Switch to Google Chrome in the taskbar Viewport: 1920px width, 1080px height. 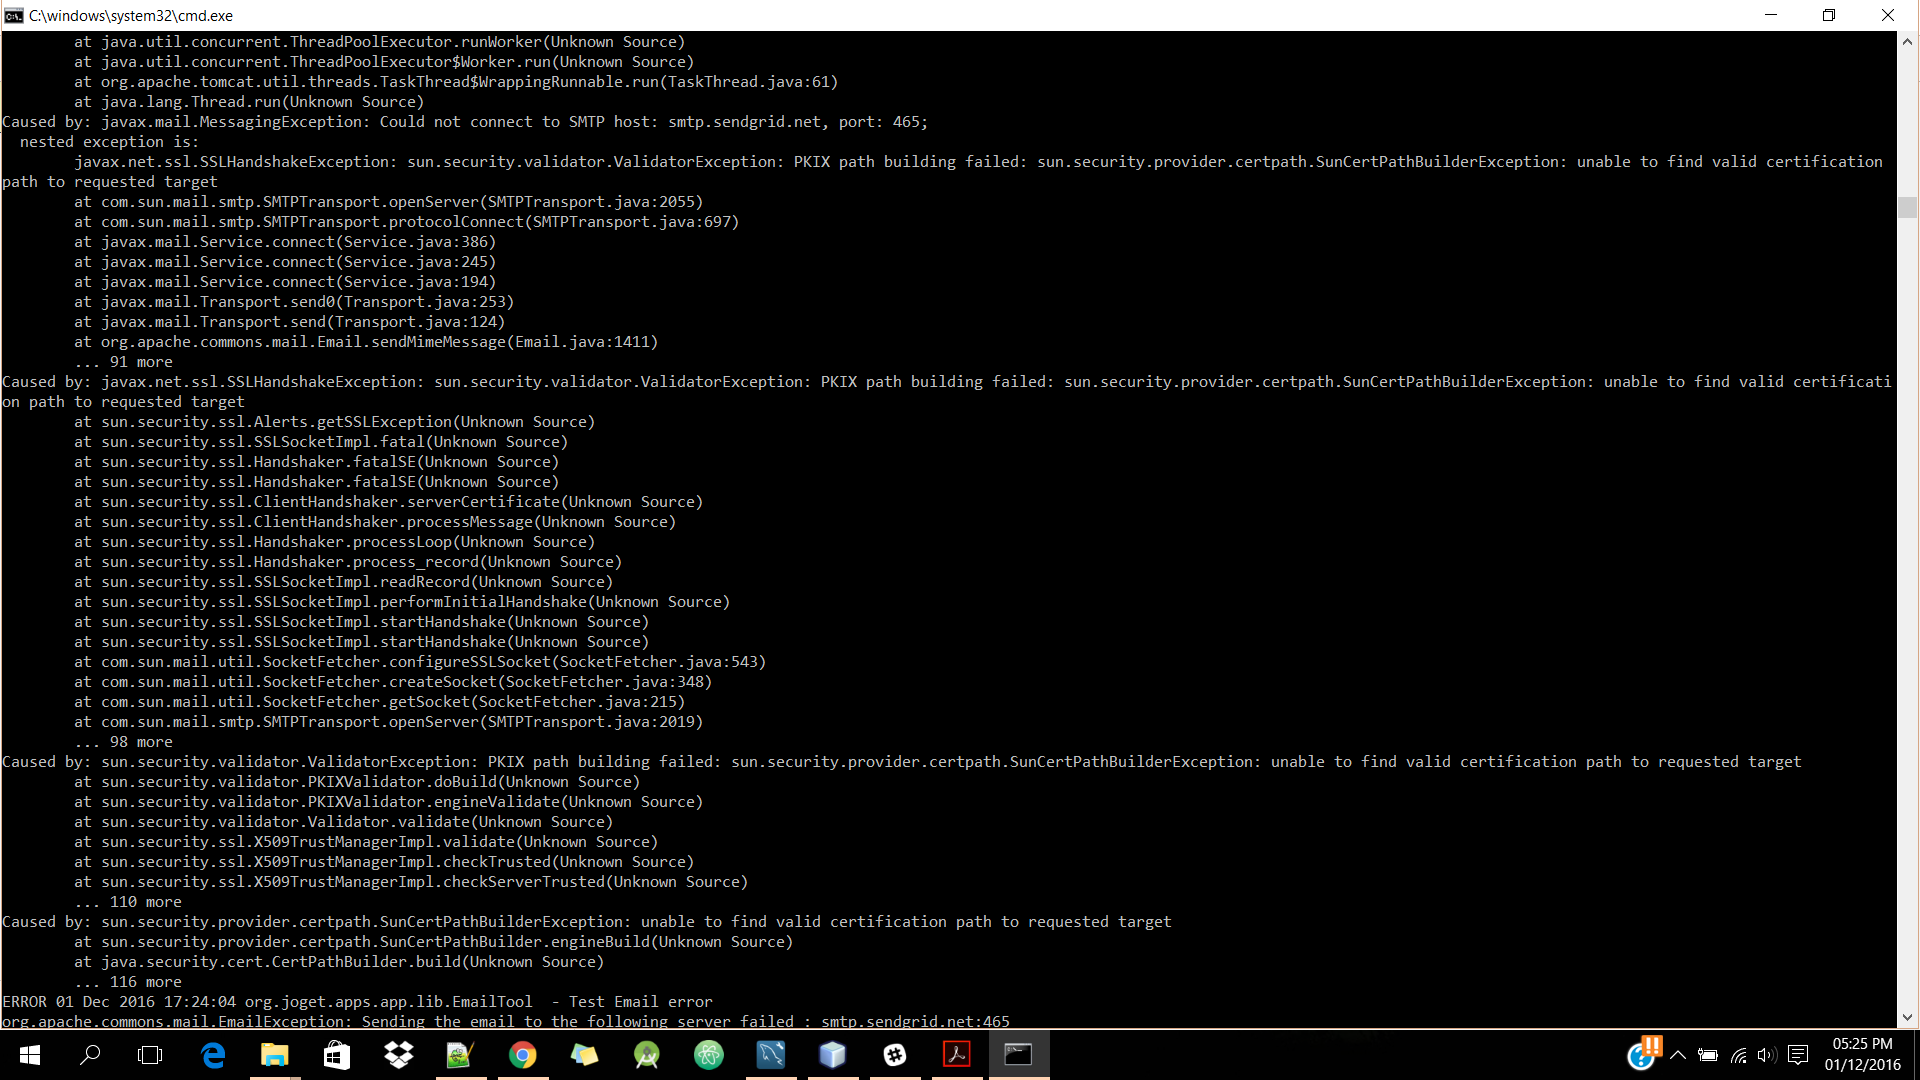pyautogui.click(x=522, y=1055)
